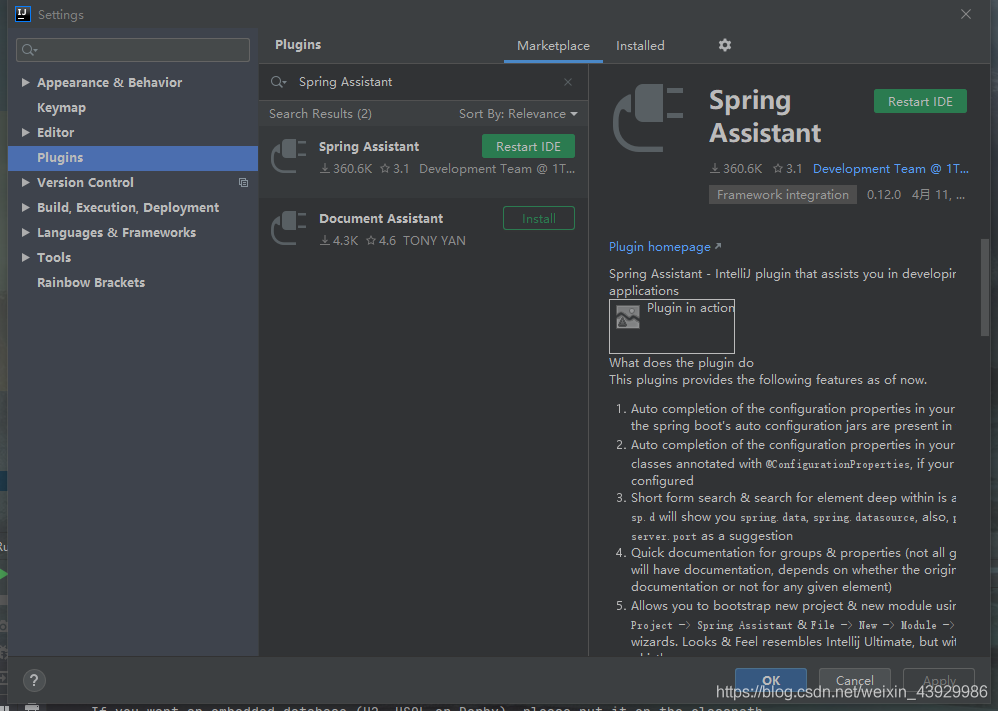The width and height of the screenshot is (998, 711).
Task: Select Rainbow Brackets in settings tree
Action: (91, 283)
